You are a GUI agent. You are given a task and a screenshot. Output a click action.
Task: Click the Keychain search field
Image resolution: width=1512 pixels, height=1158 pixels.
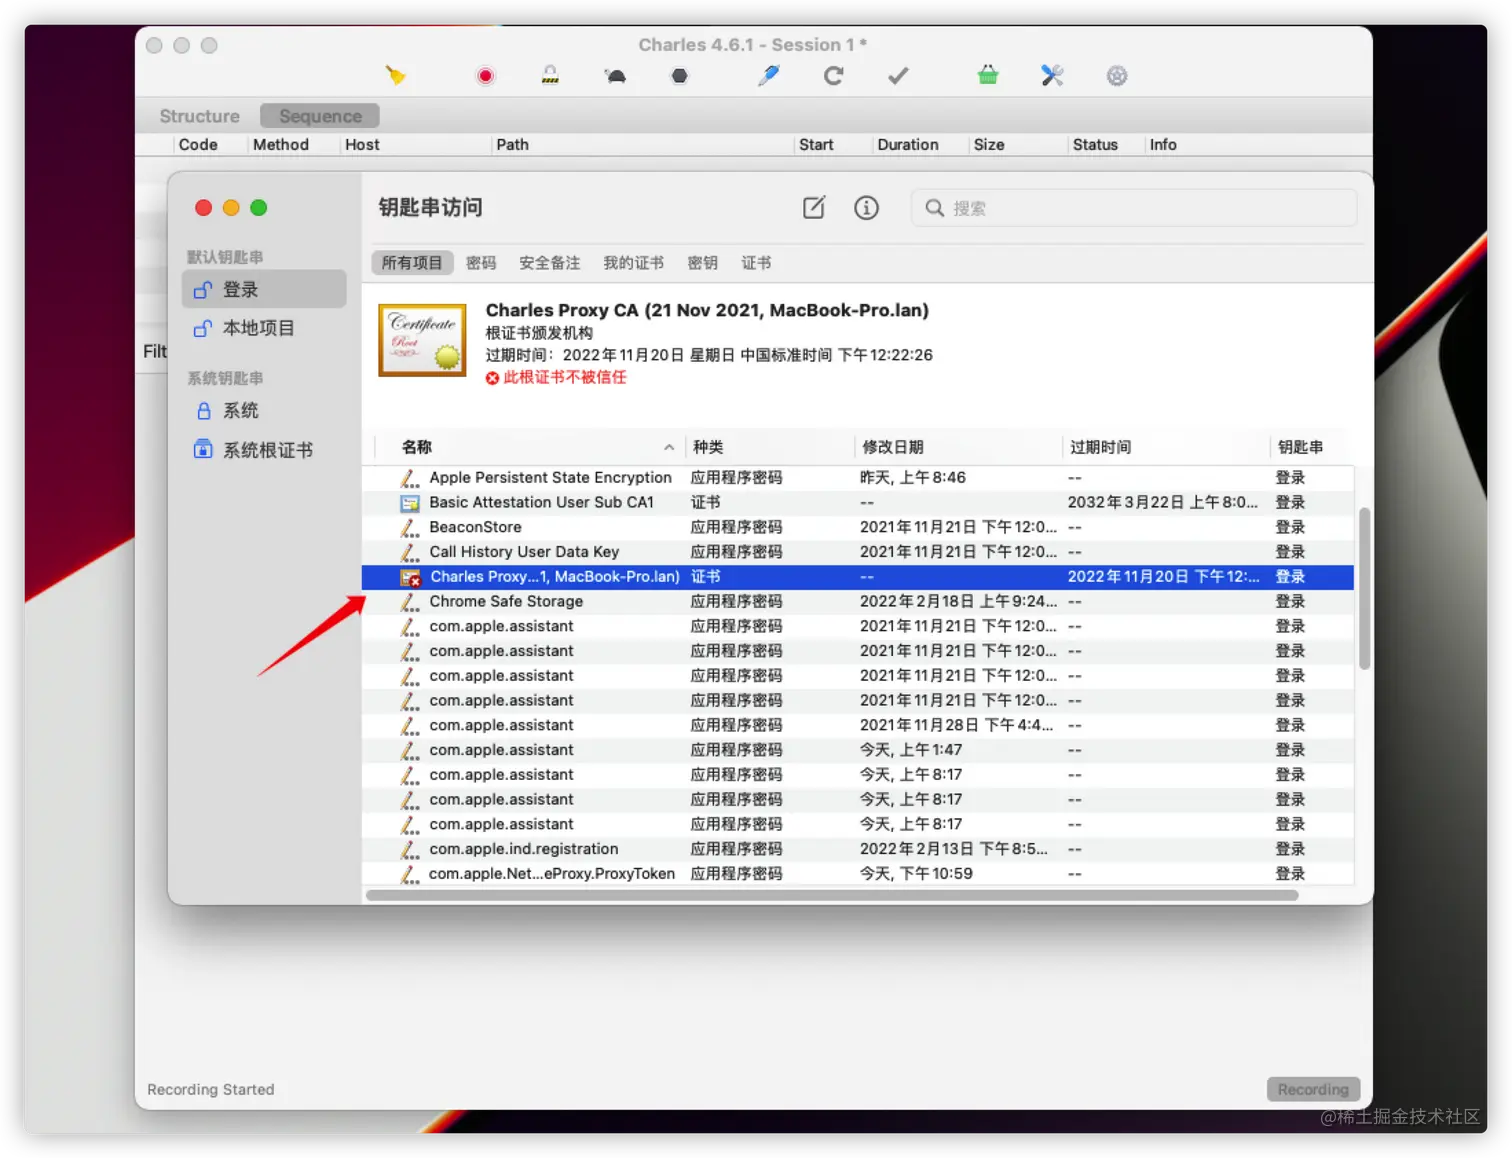point(1134,208)
